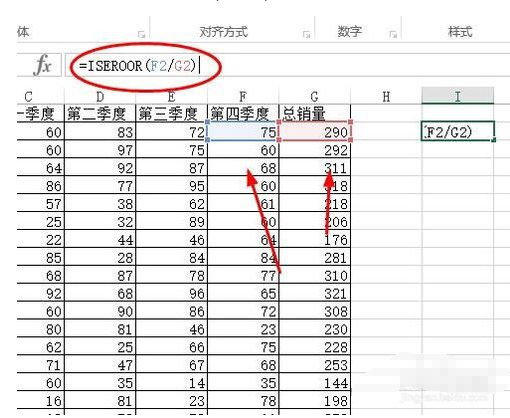The height and width of the screenshot is (418, 510).
Task: Click the 第三季度 header cell
Action: [x=171, y=113]
